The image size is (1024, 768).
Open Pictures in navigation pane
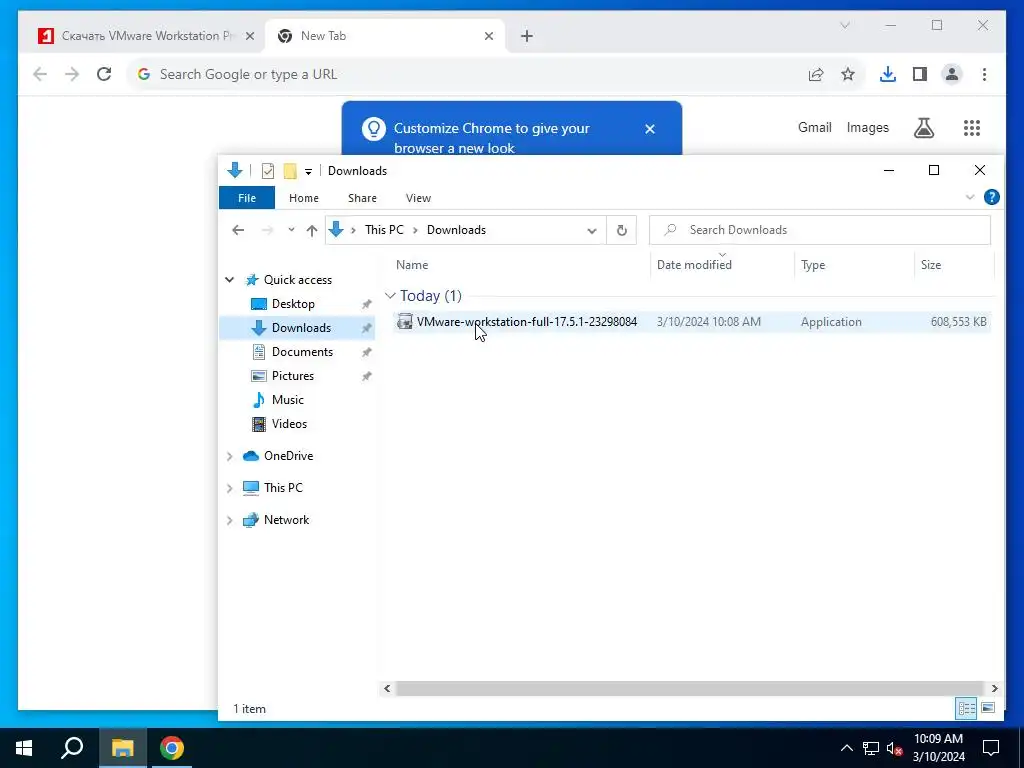tap(293, 376)
